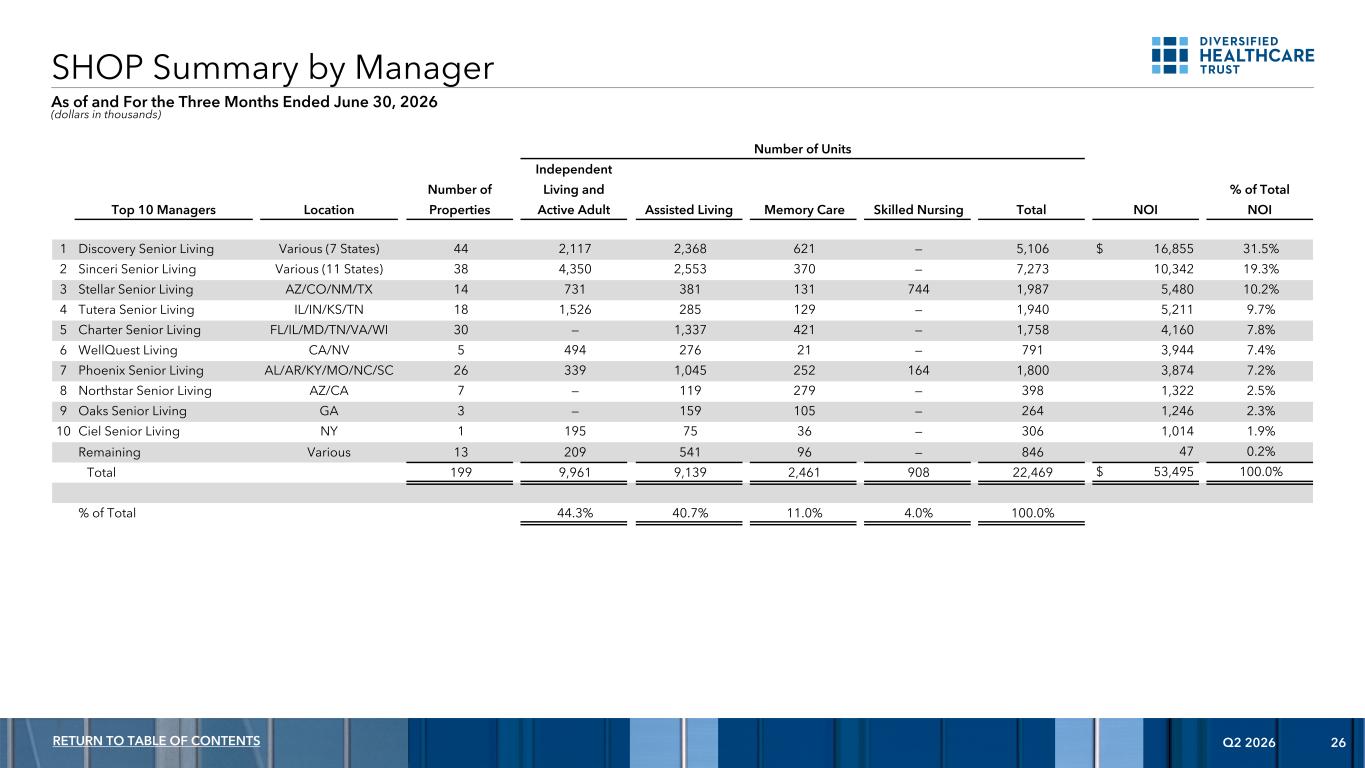This screenshot has height=768, width=1365.
Task: Click the "Number of Units" group header
Action: pyautogui.click(x=803, y=150)
